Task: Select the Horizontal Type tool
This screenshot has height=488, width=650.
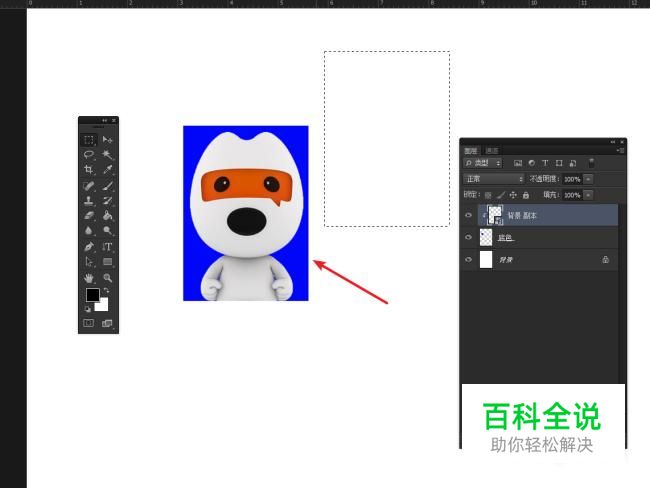Action: (107, 246)
